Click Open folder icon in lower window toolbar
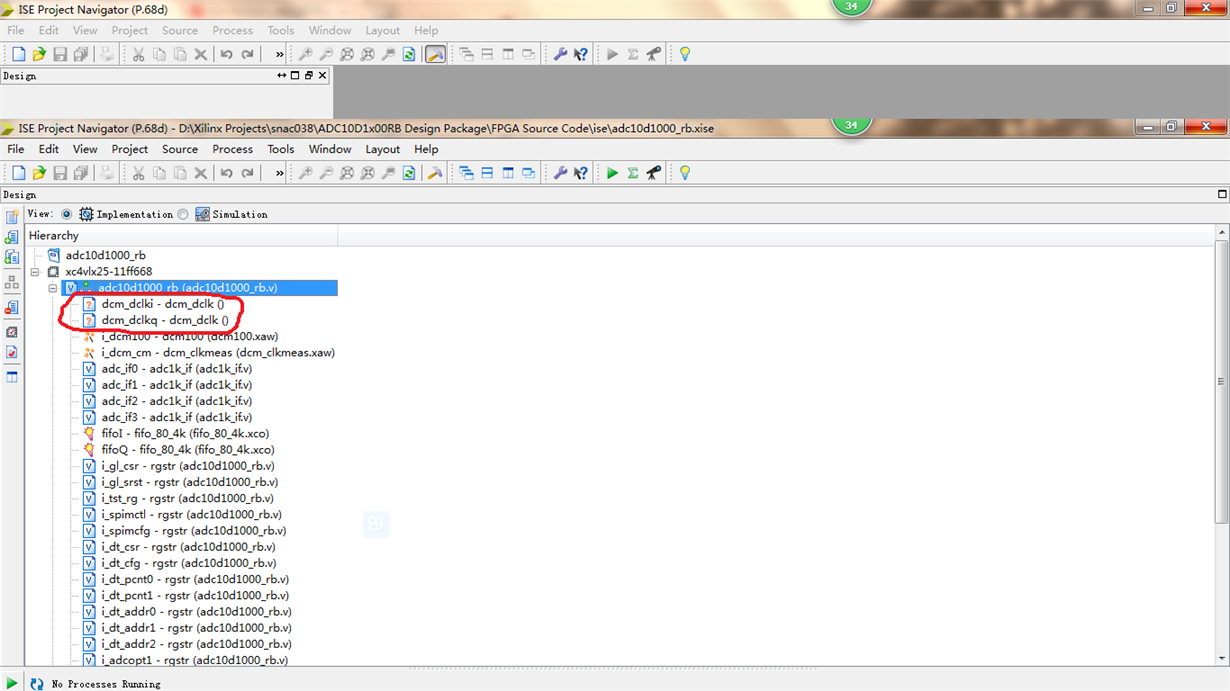 39,173
